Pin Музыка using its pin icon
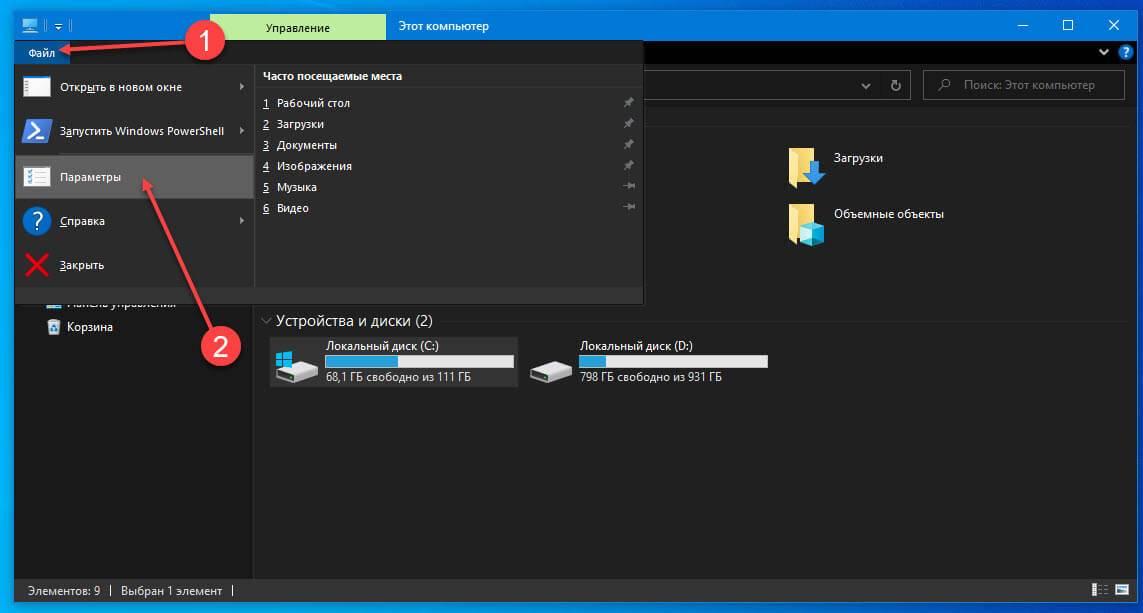 pos(628,187)
